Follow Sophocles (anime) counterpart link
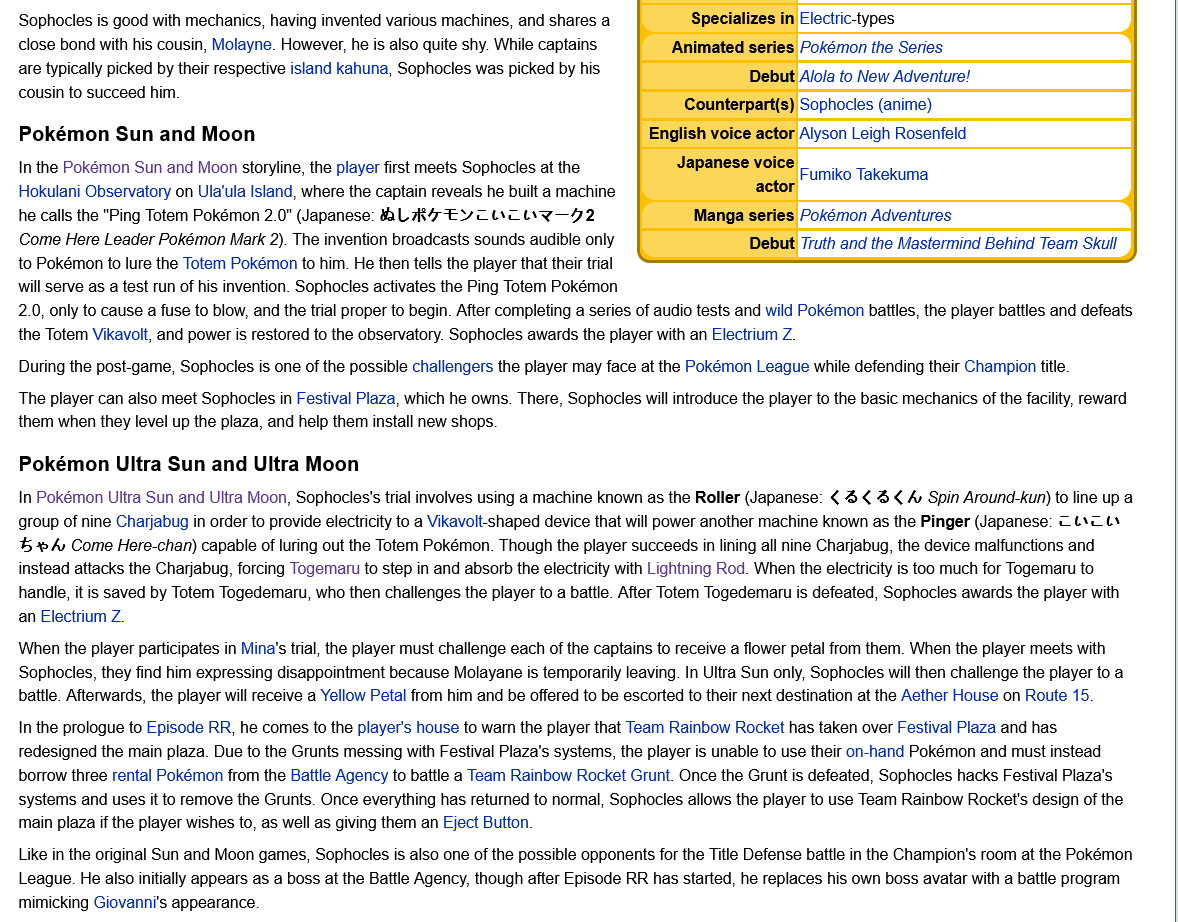Screen dimensions: 1178x922 pos(865,104)
